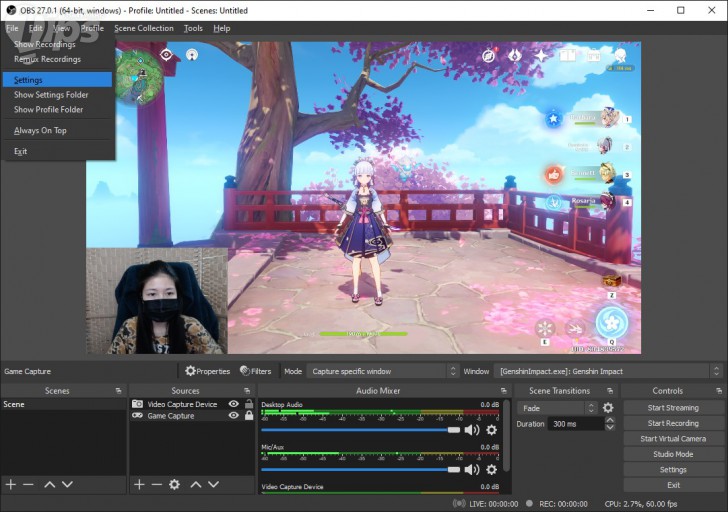This screenshot has height=512, width=728.
Task: Click the REC status dot icon
Action: click(529, 503)
